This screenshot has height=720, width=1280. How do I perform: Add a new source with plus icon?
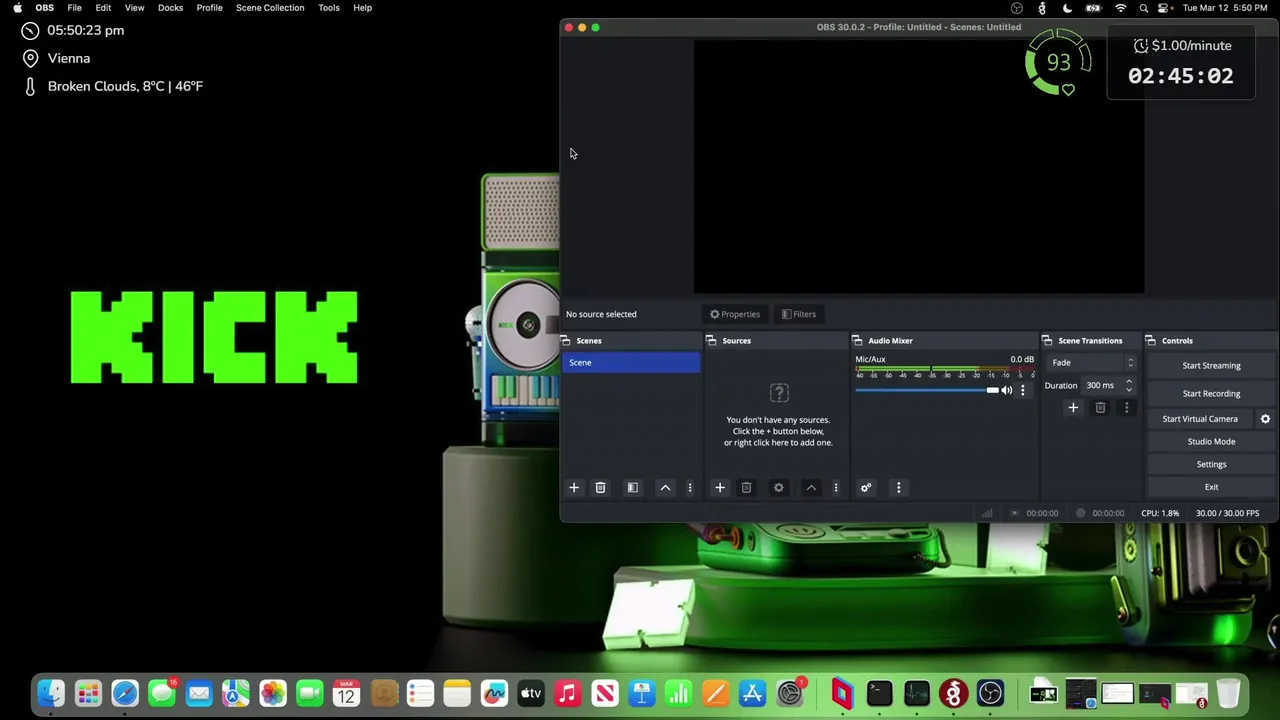(719, 488)
